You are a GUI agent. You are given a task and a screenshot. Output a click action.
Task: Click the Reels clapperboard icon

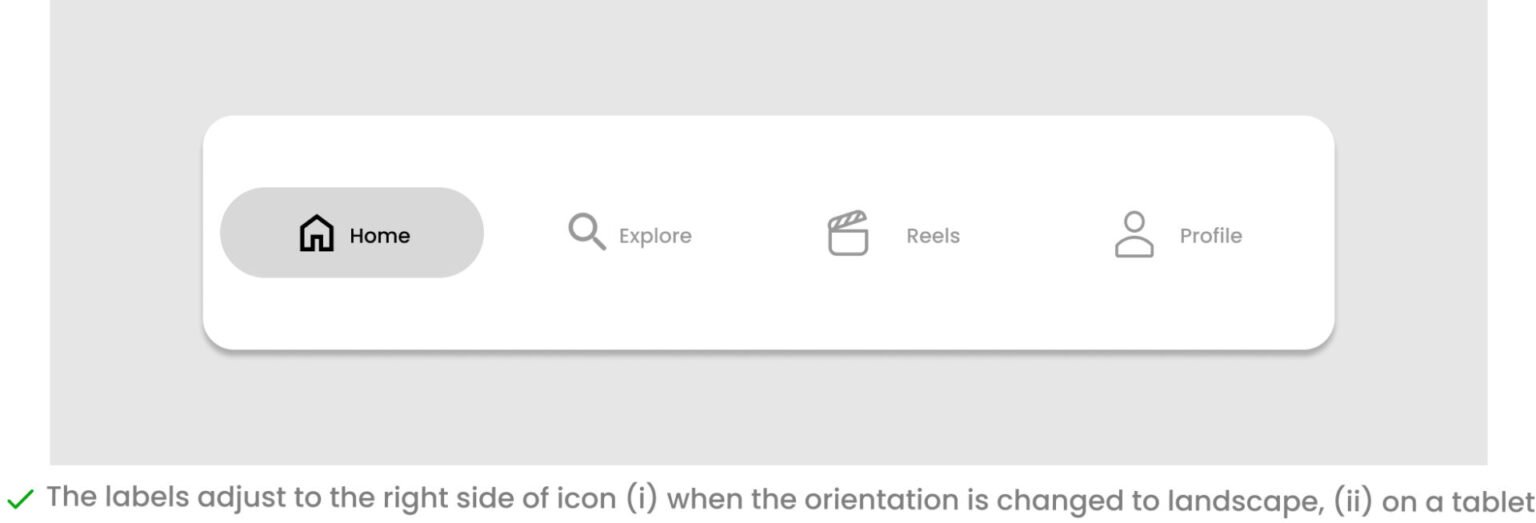point(848,233)
